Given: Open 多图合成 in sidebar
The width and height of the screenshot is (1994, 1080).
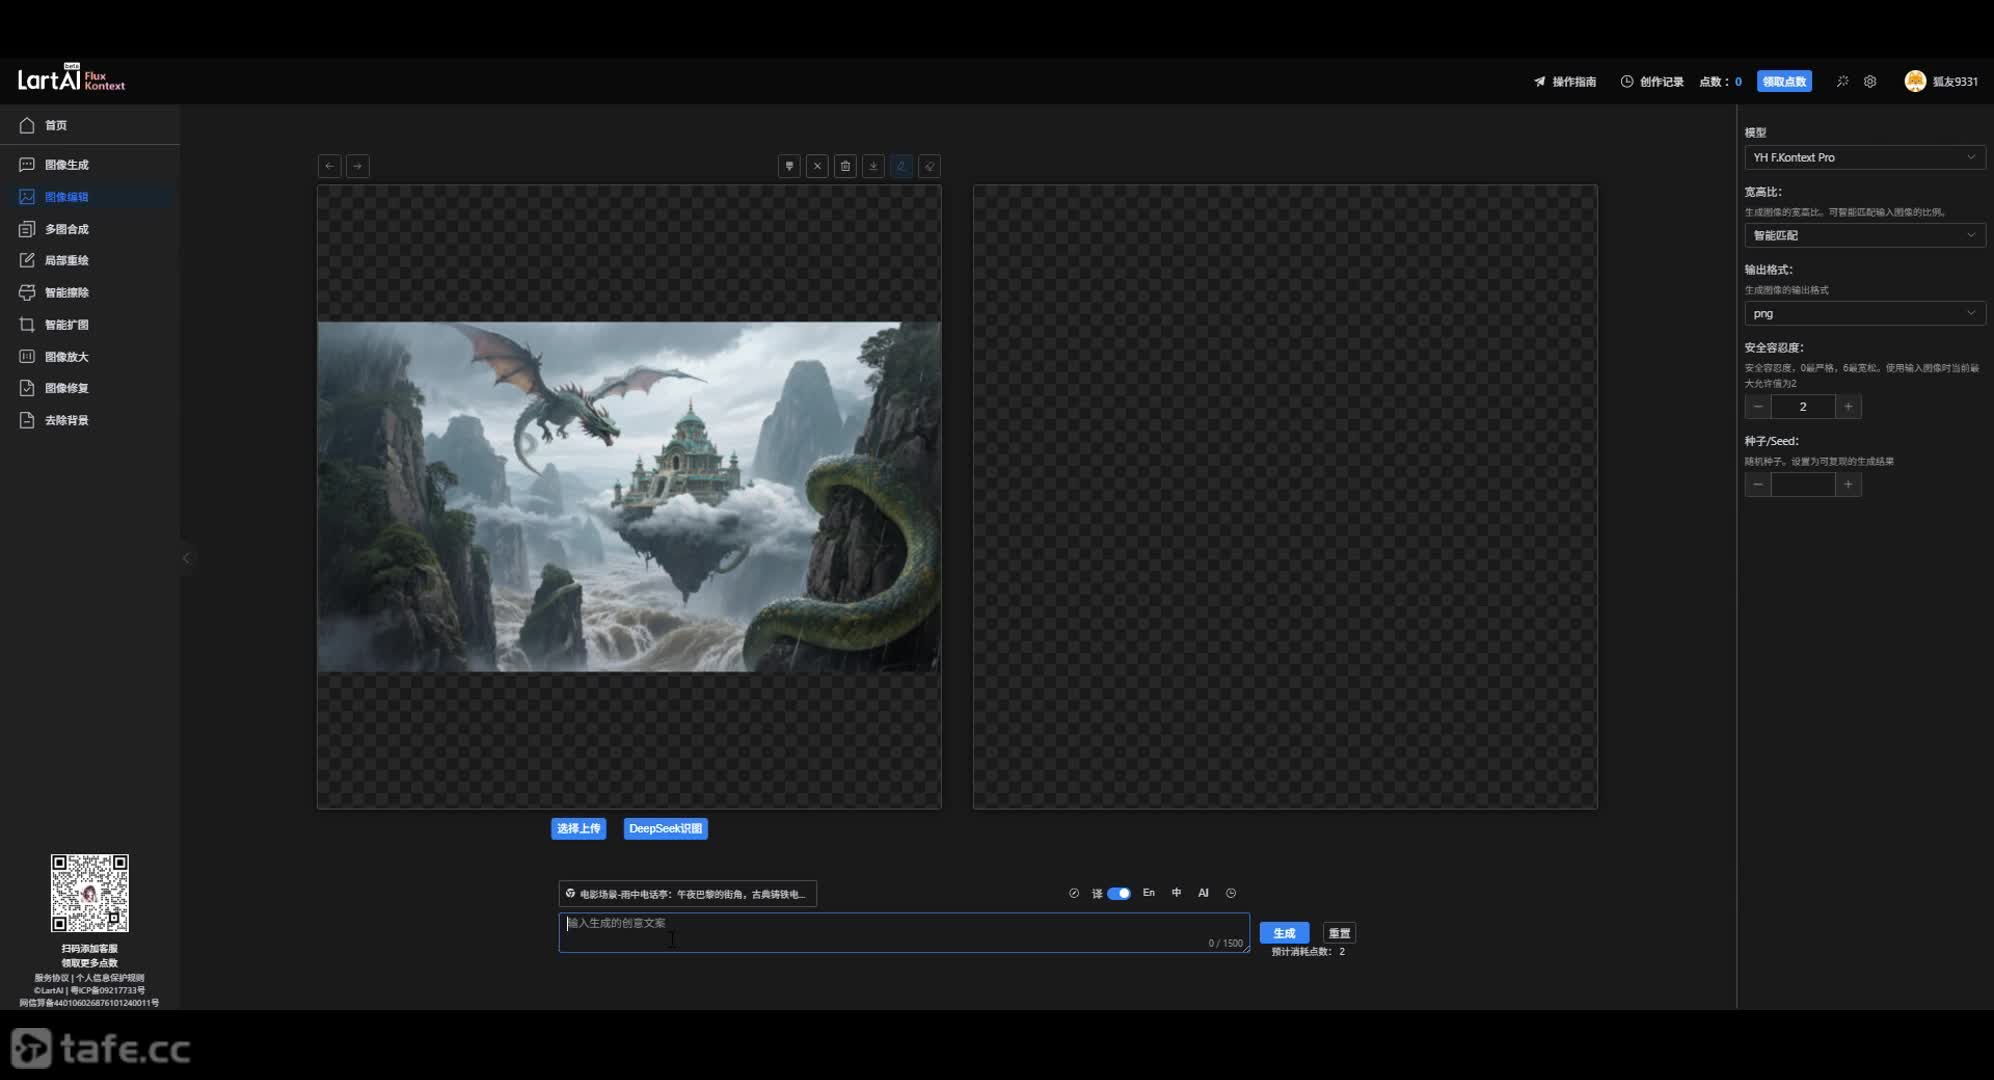Looking at the screenshot, I should (90, 229).
